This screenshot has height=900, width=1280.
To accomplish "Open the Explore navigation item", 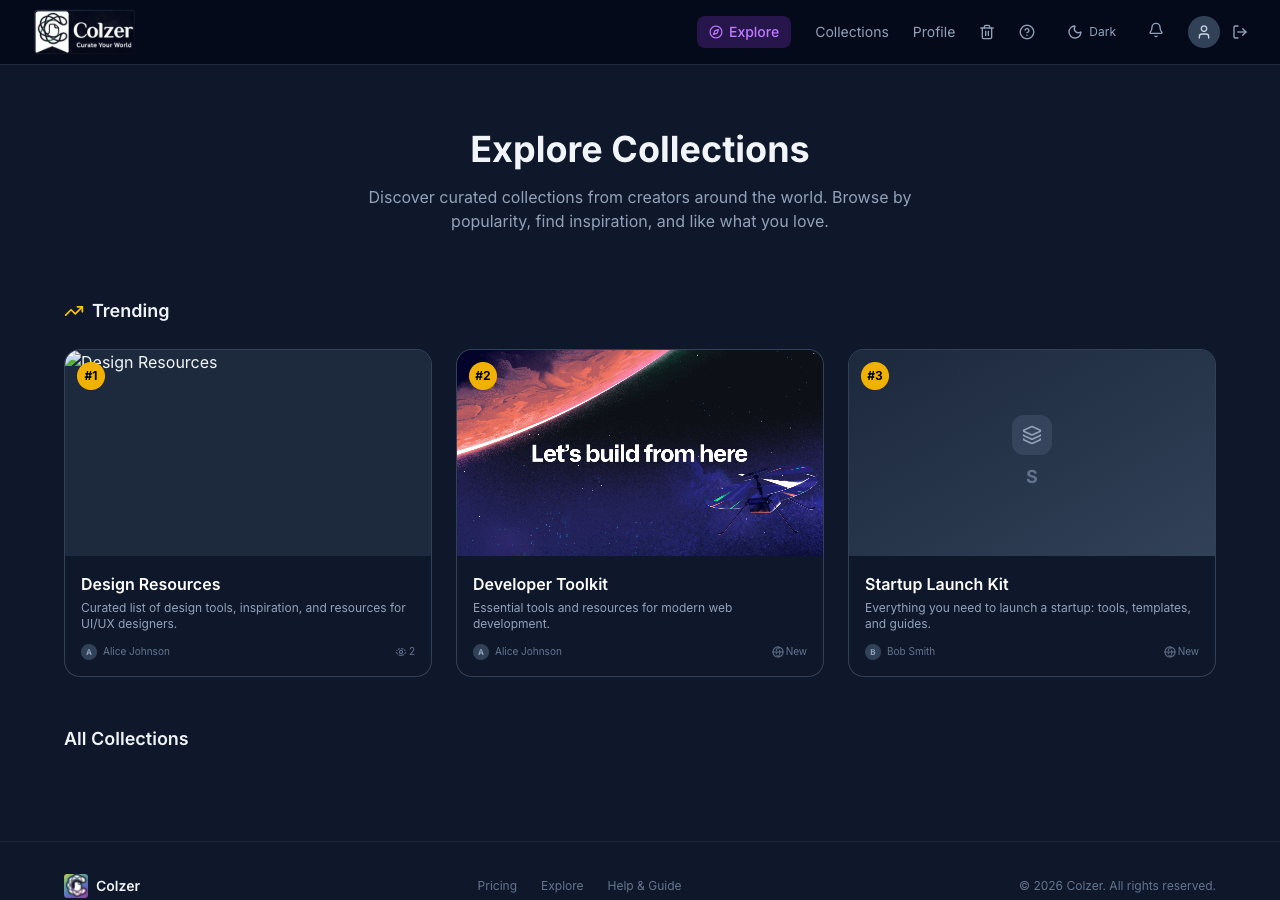I will [x=744, y=31].
